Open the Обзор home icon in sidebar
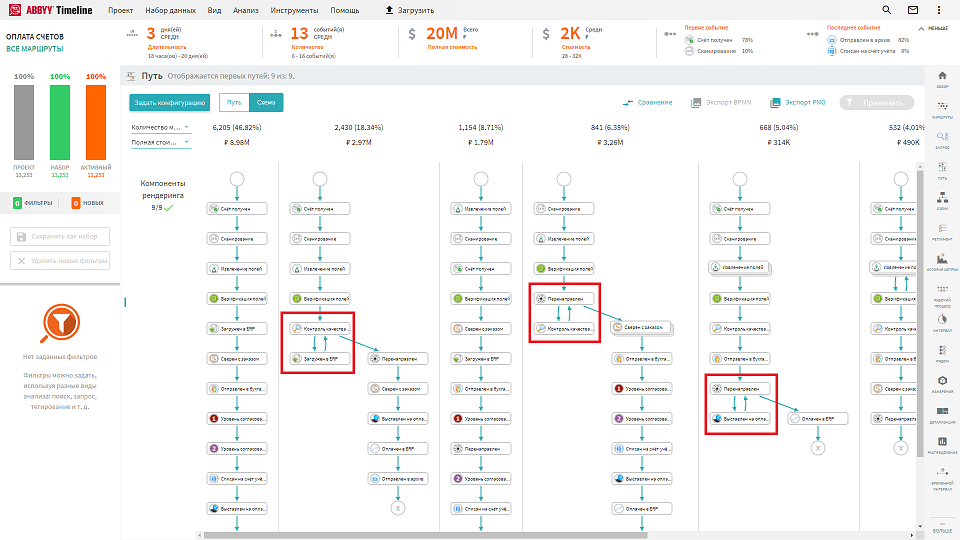 (942, 76)
